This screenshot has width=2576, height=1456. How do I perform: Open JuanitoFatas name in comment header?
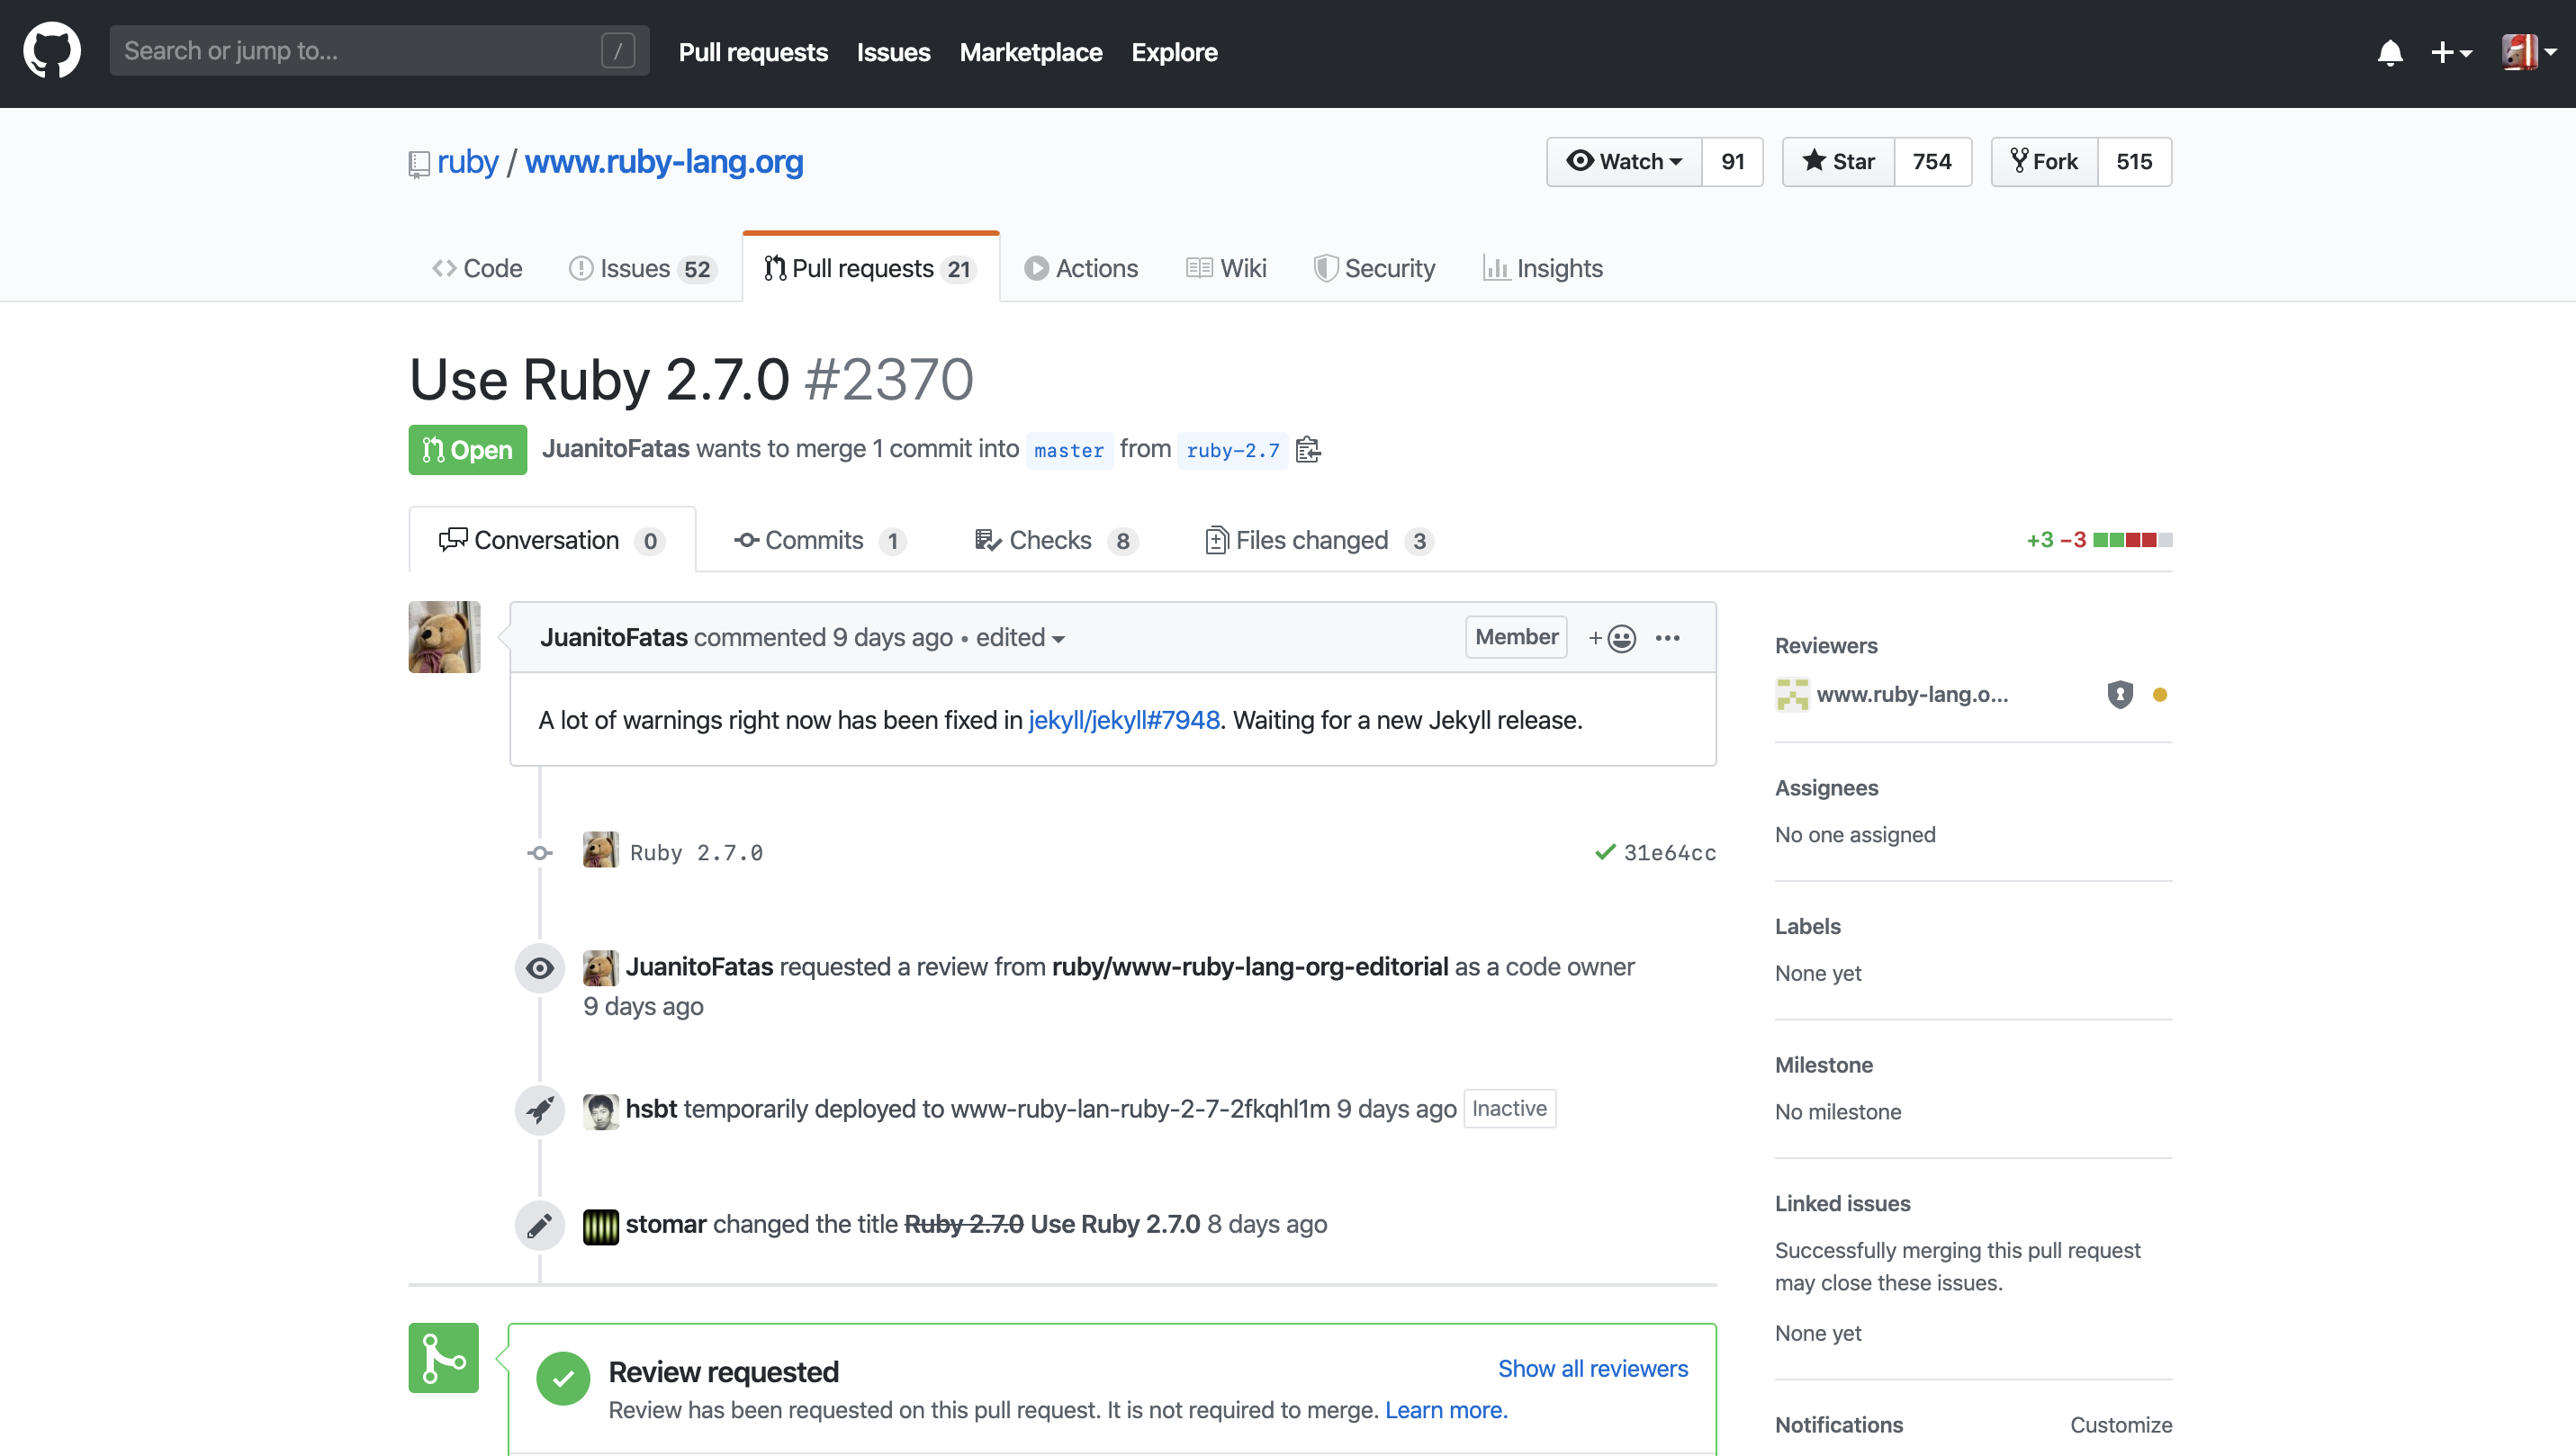coord(613,637)
